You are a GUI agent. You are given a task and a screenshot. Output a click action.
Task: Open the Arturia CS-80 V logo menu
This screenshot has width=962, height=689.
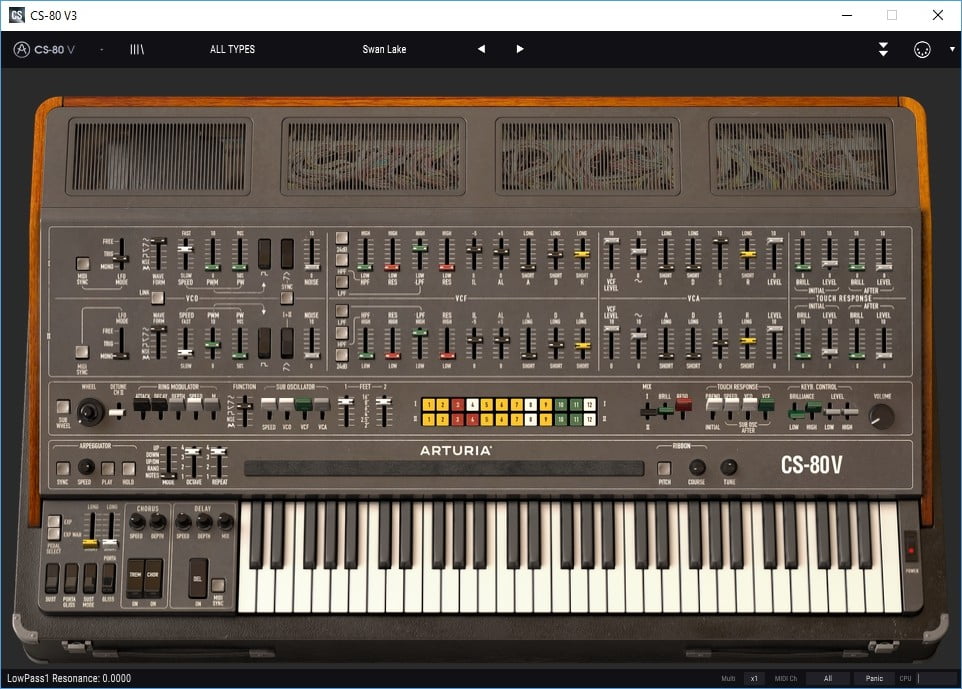tap(44, 50)
